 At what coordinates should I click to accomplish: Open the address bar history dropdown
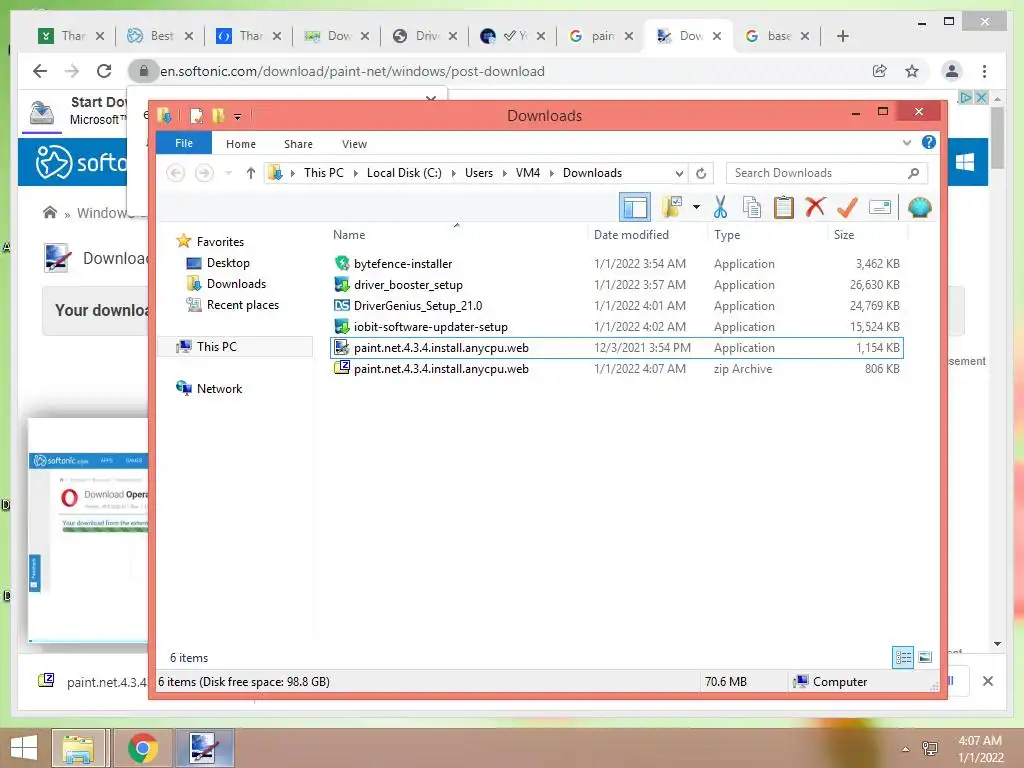679,173
